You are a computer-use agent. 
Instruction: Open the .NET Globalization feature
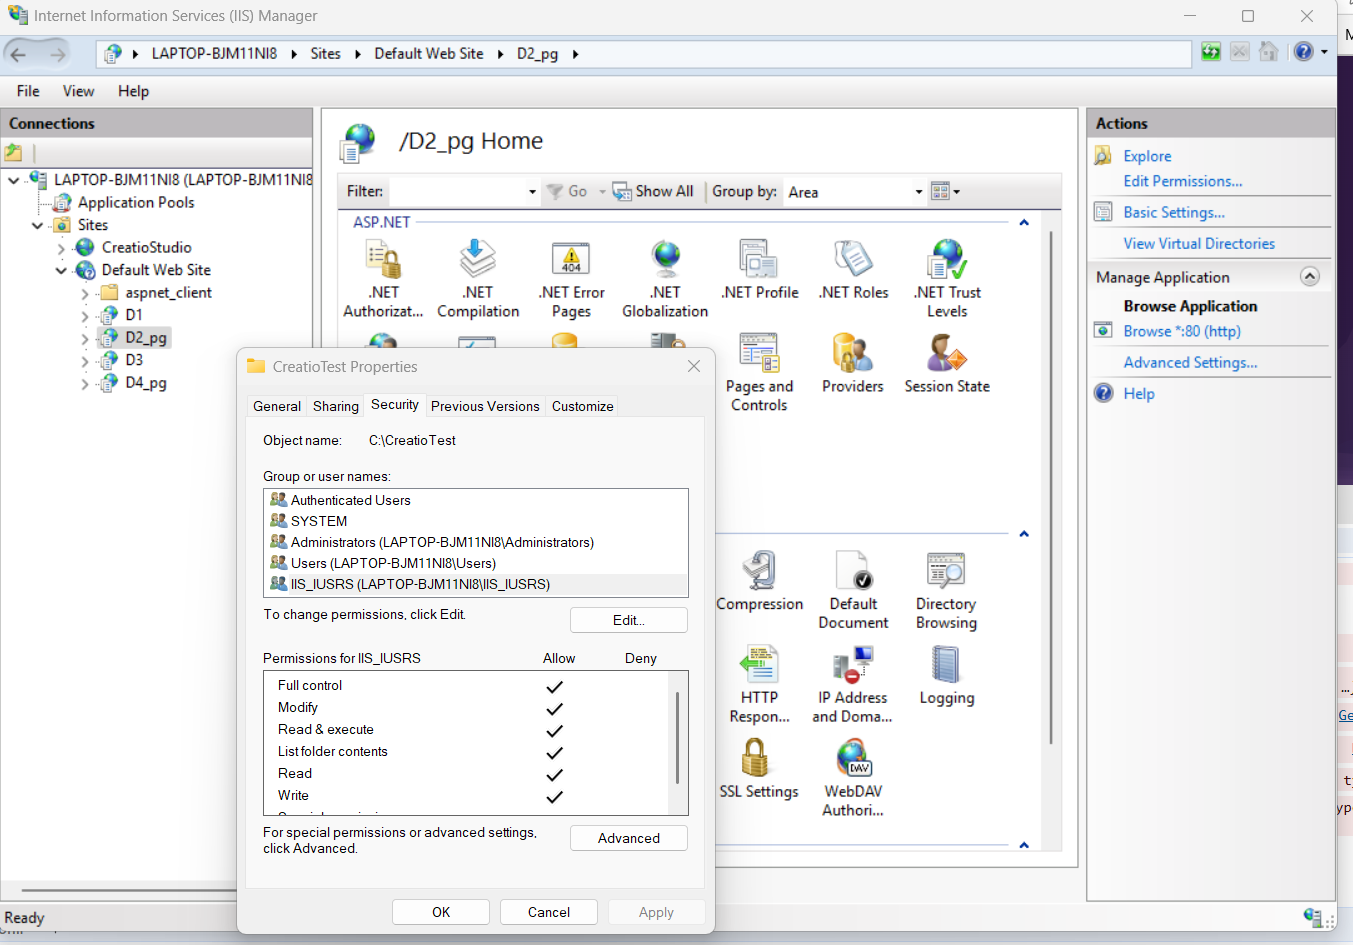pos(665,280)
